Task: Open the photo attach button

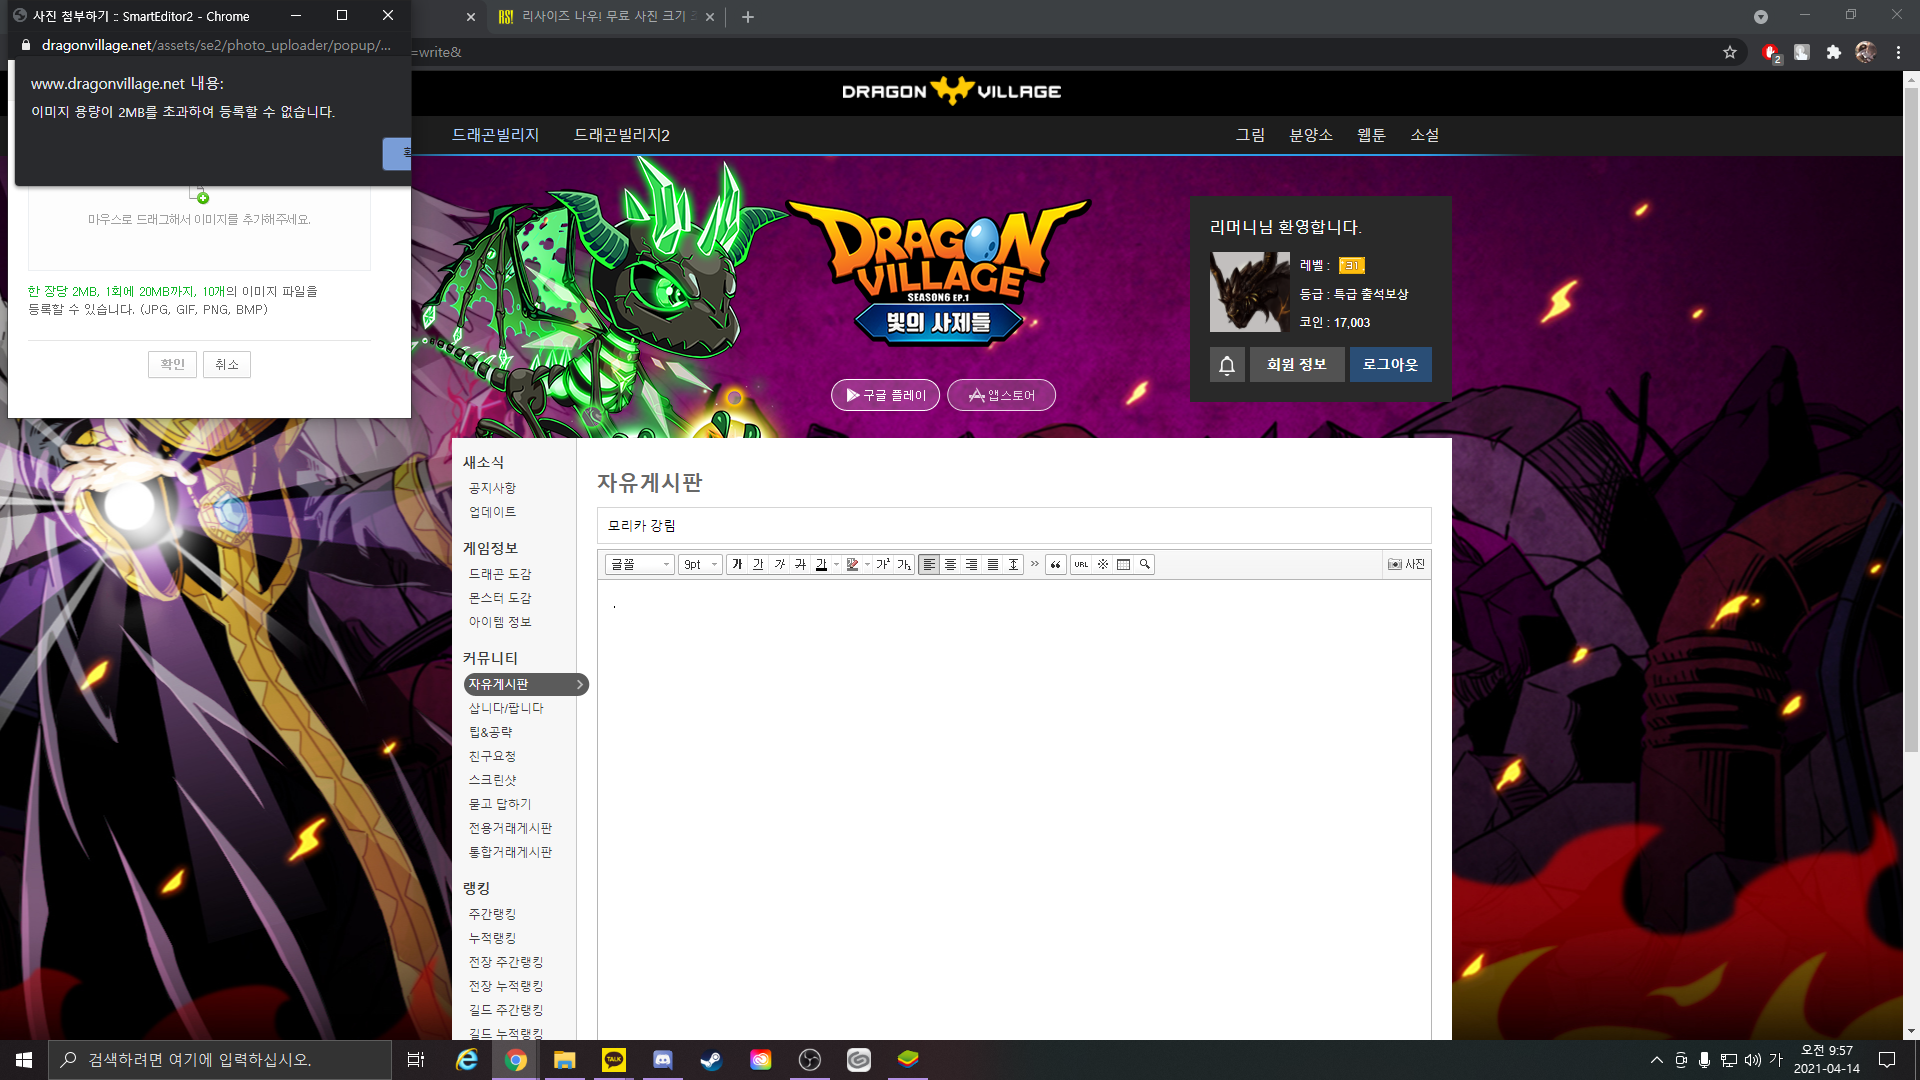Action: coord(1406,565)
